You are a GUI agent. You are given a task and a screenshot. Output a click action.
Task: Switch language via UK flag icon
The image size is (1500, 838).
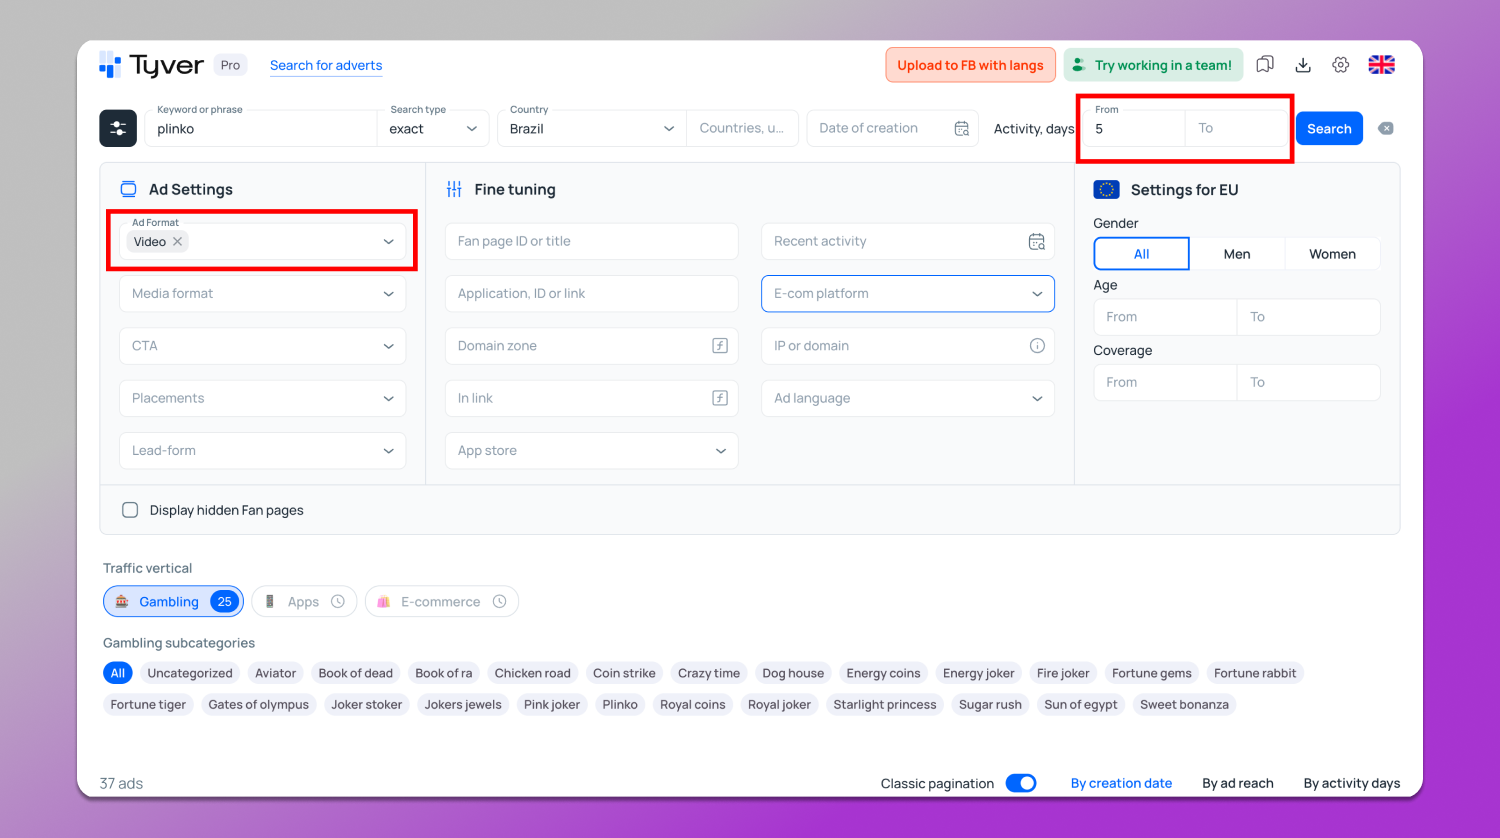(x=1381, y=65)
